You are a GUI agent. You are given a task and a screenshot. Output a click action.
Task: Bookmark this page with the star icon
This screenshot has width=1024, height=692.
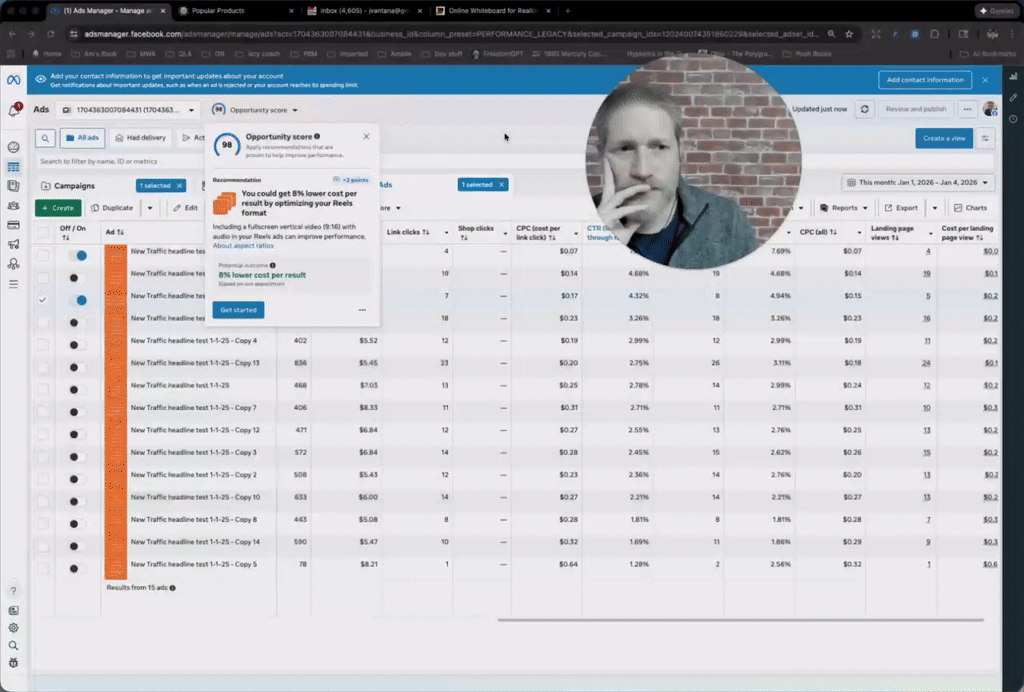click(x=849, y=34)
